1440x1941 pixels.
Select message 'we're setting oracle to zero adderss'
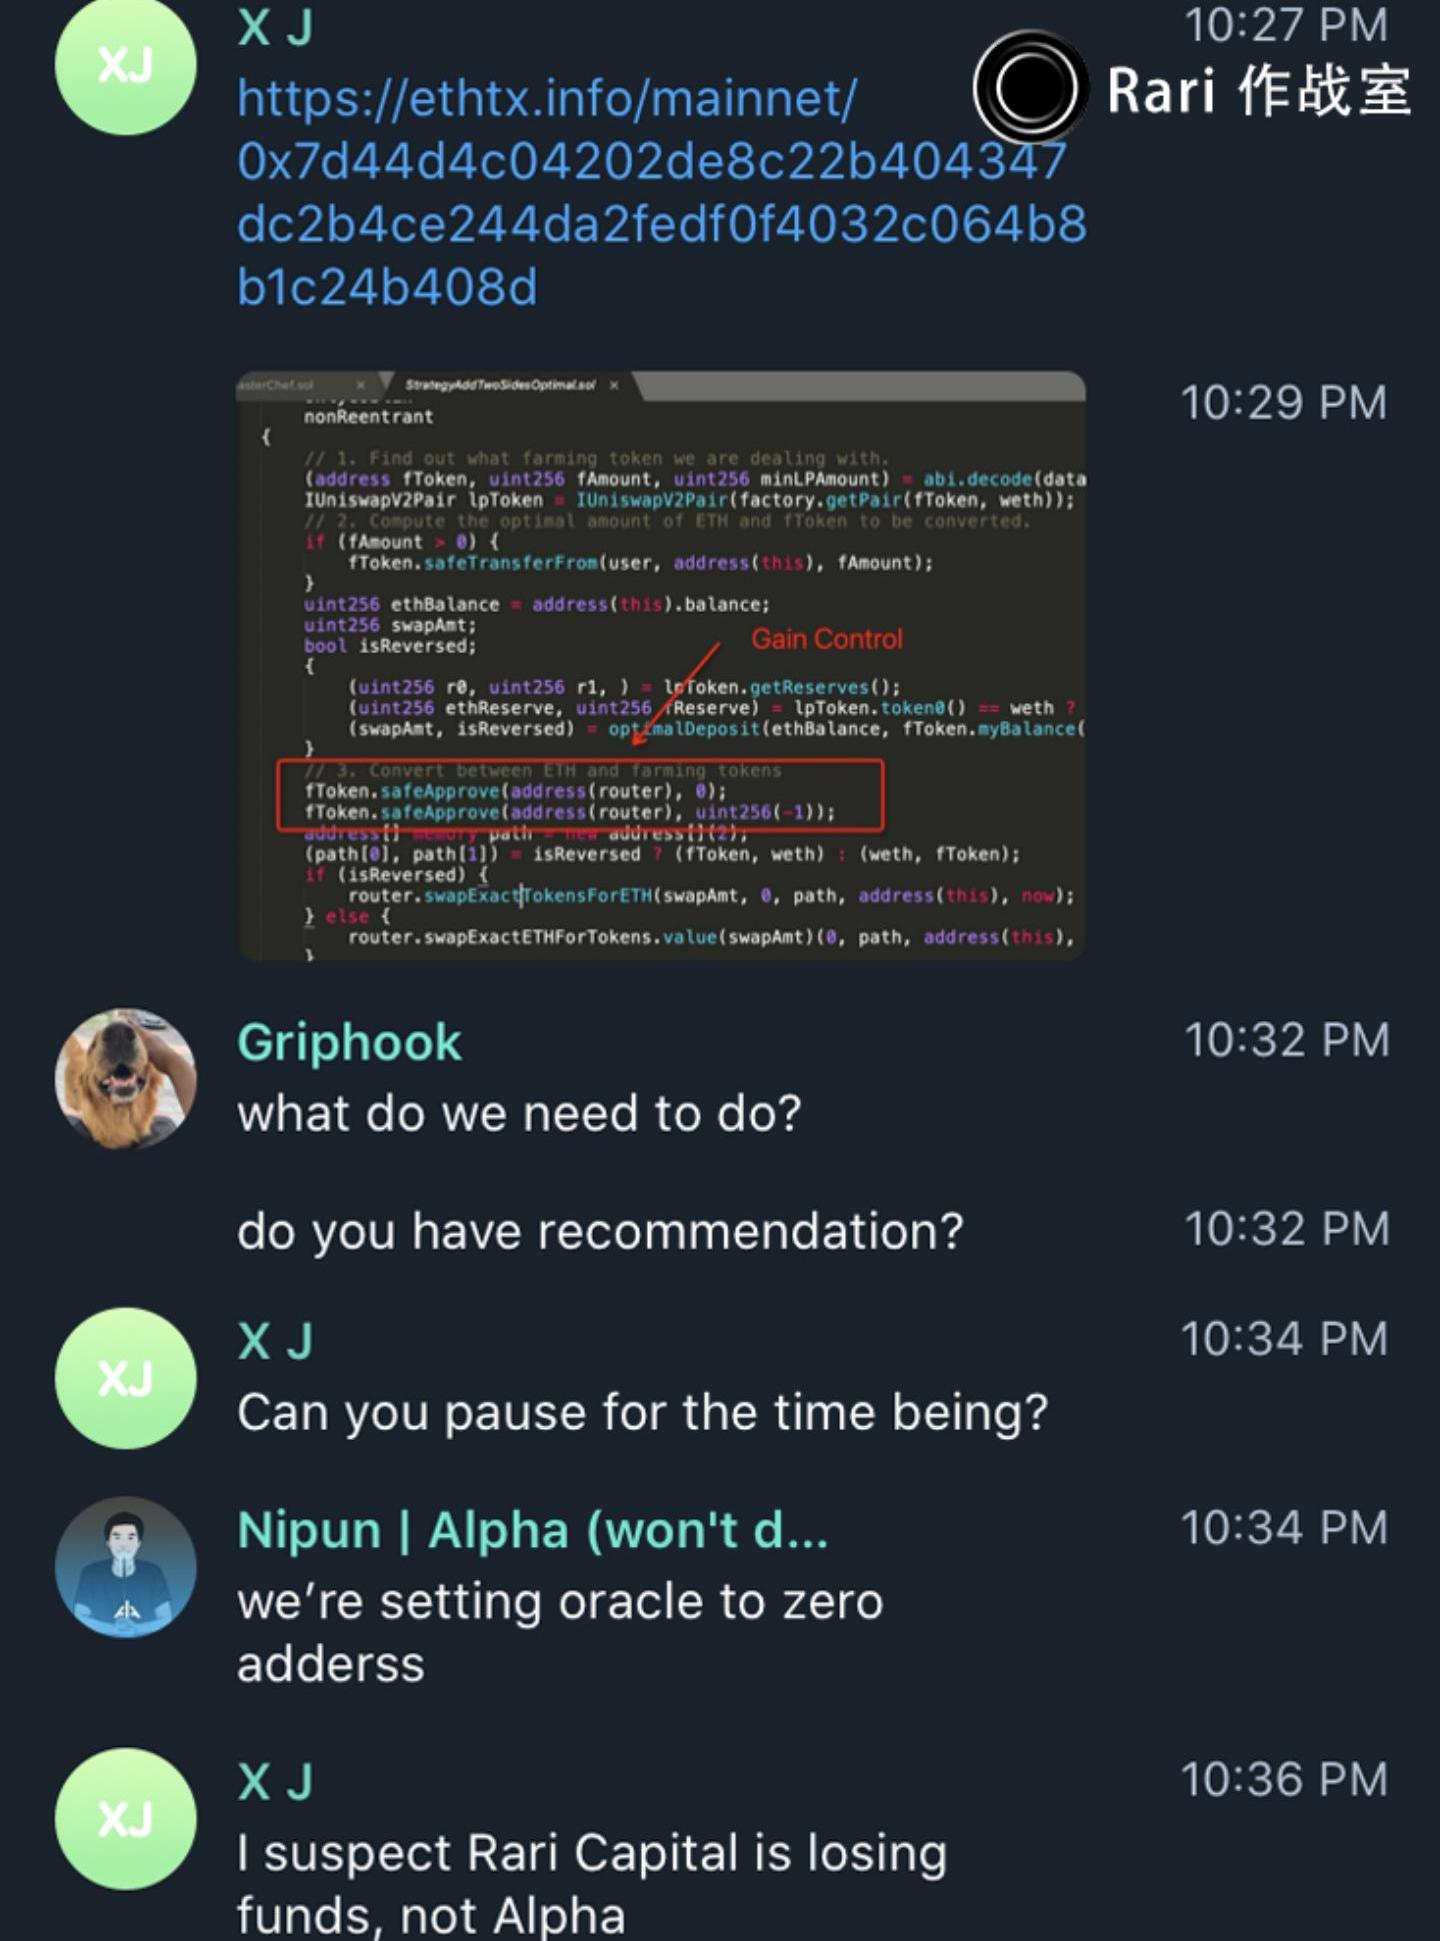pyautogui.click(x=560, y=1633)
